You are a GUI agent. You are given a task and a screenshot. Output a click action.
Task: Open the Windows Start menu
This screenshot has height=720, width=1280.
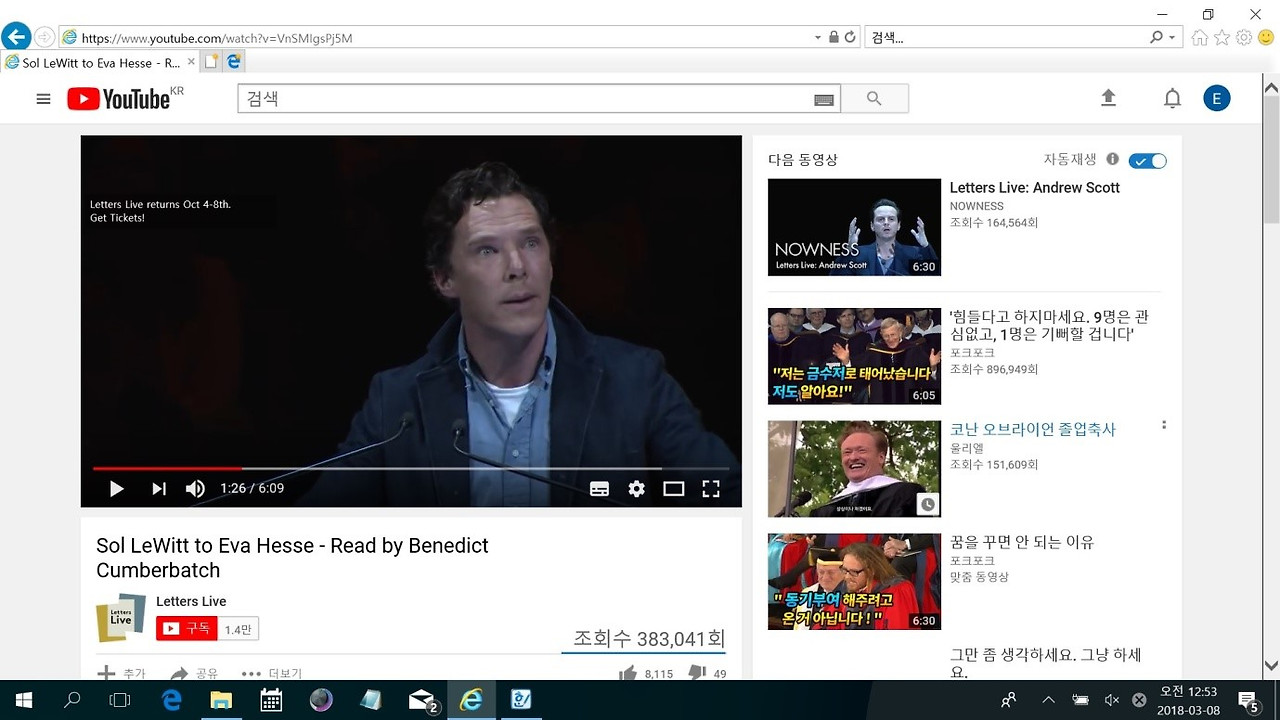coord(24,700)
